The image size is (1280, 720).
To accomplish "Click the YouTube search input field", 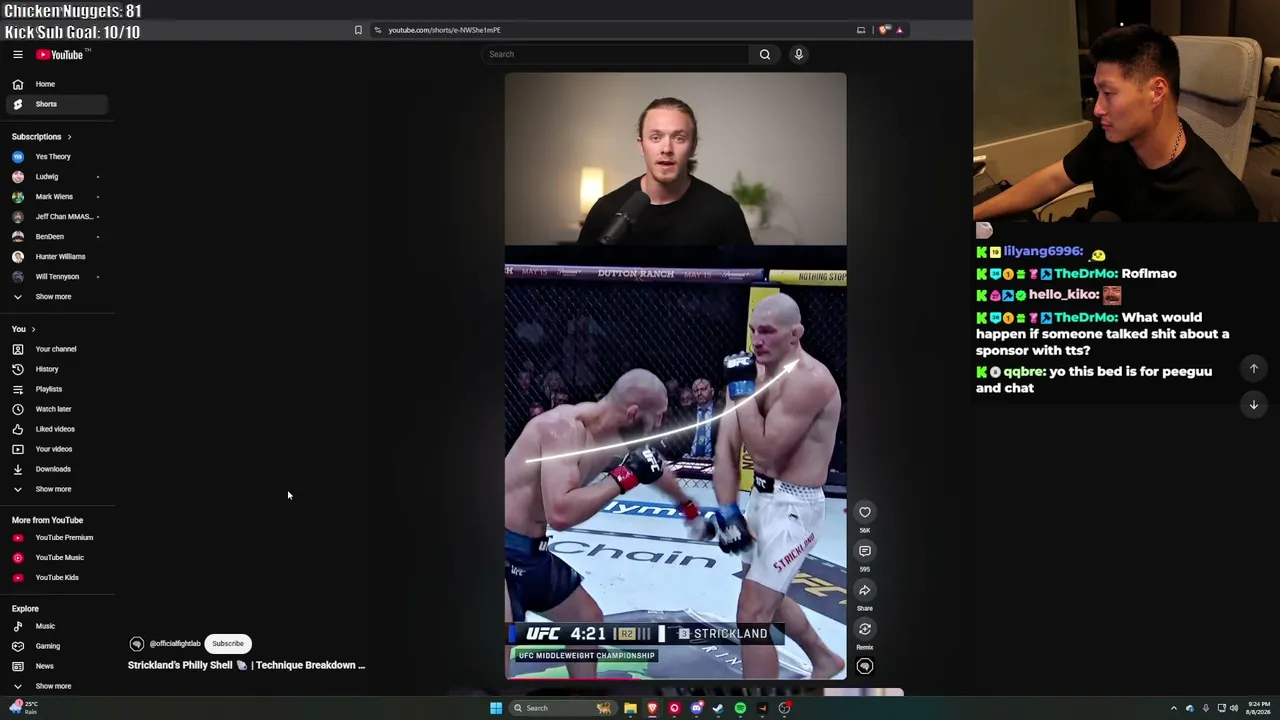I will 615,54.
